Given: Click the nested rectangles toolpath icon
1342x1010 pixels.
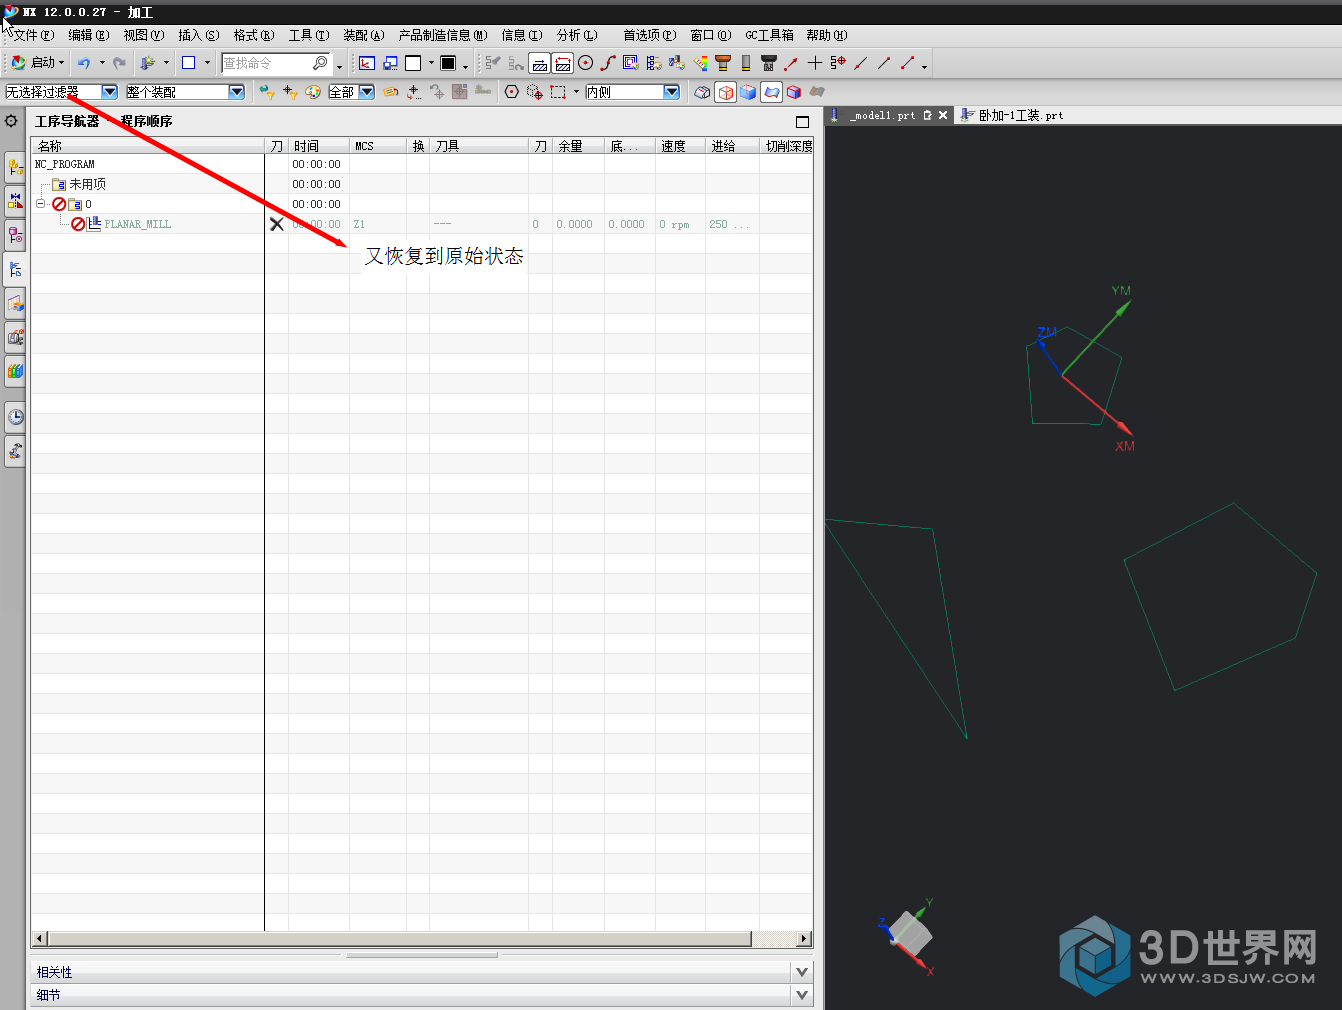Looking at the screenshot, I should click(x=631, y=63).
